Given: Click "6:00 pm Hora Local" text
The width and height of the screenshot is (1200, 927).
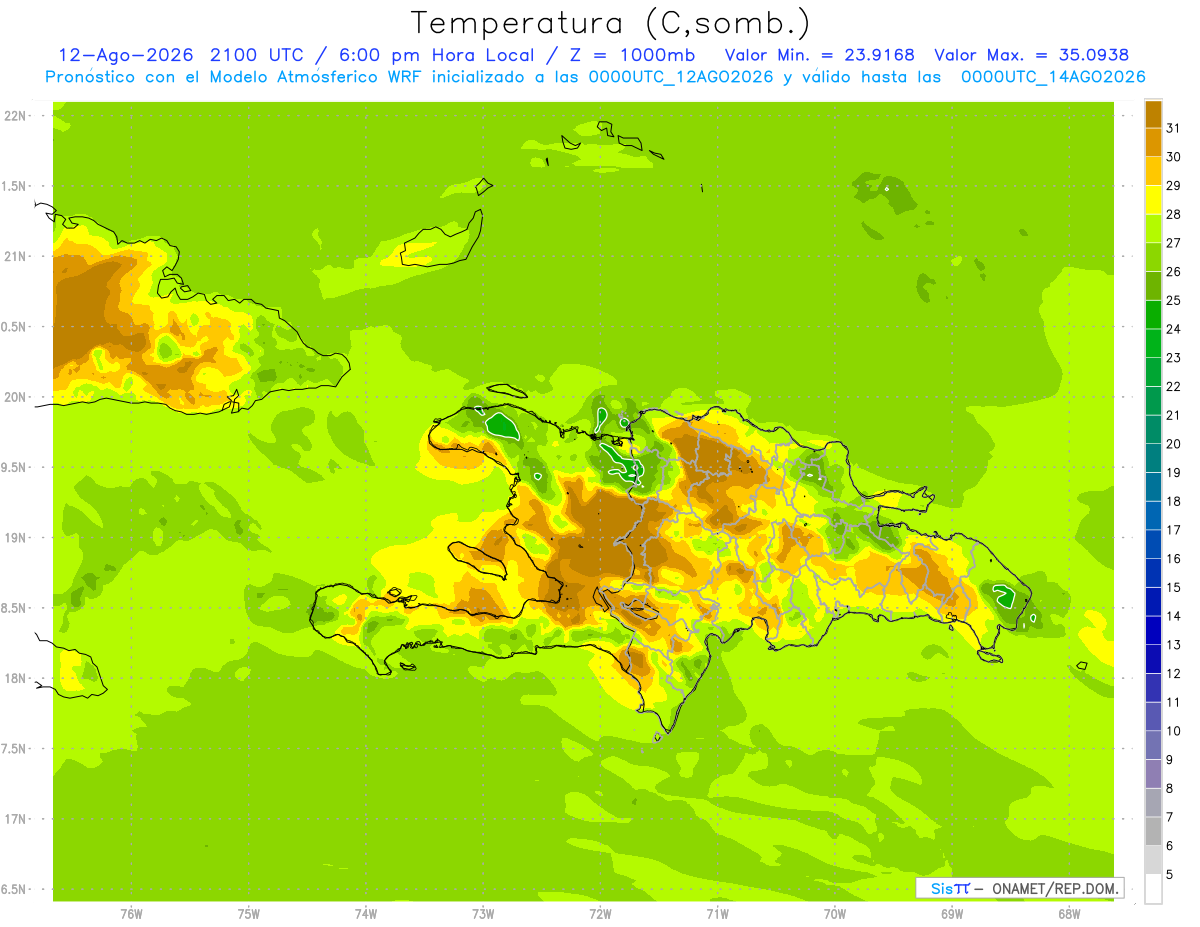Looking at the screenshot, I should (x=437, y=55).
